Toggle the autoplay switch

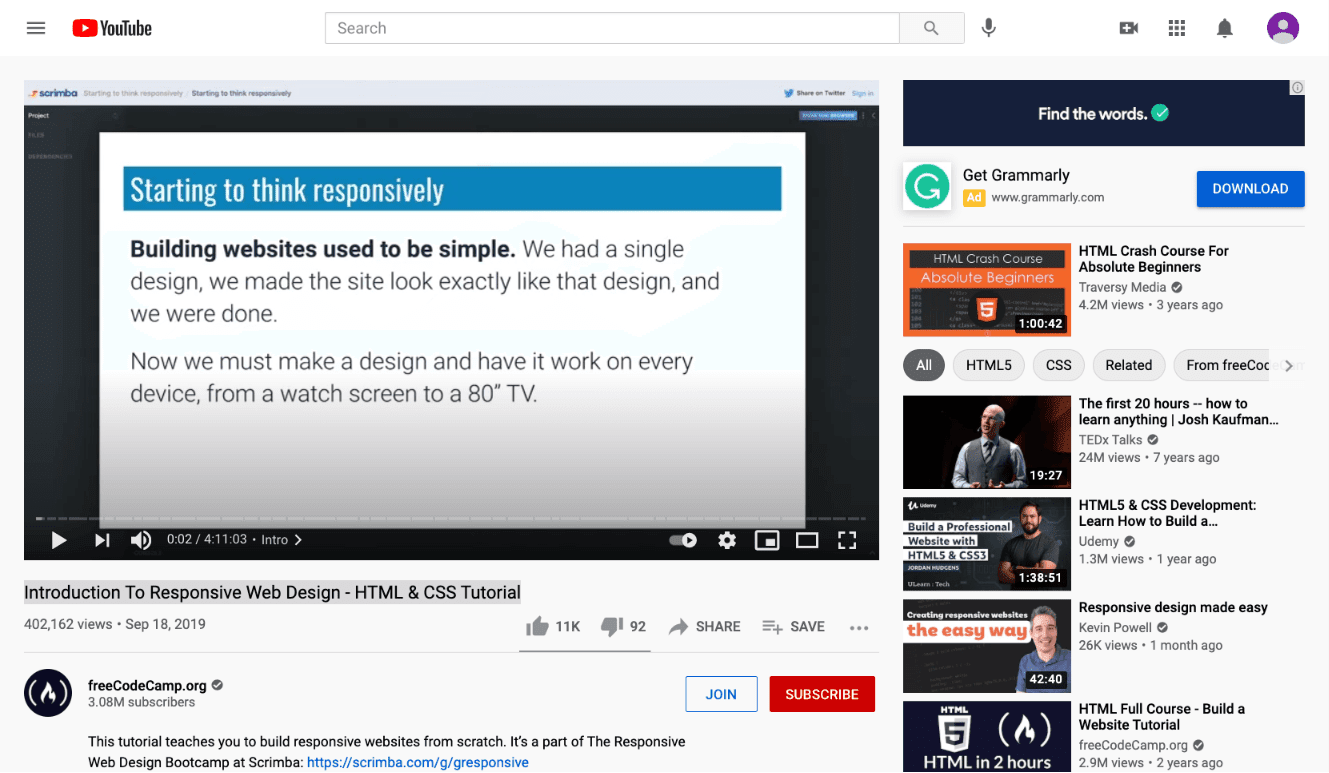point(683,540)
